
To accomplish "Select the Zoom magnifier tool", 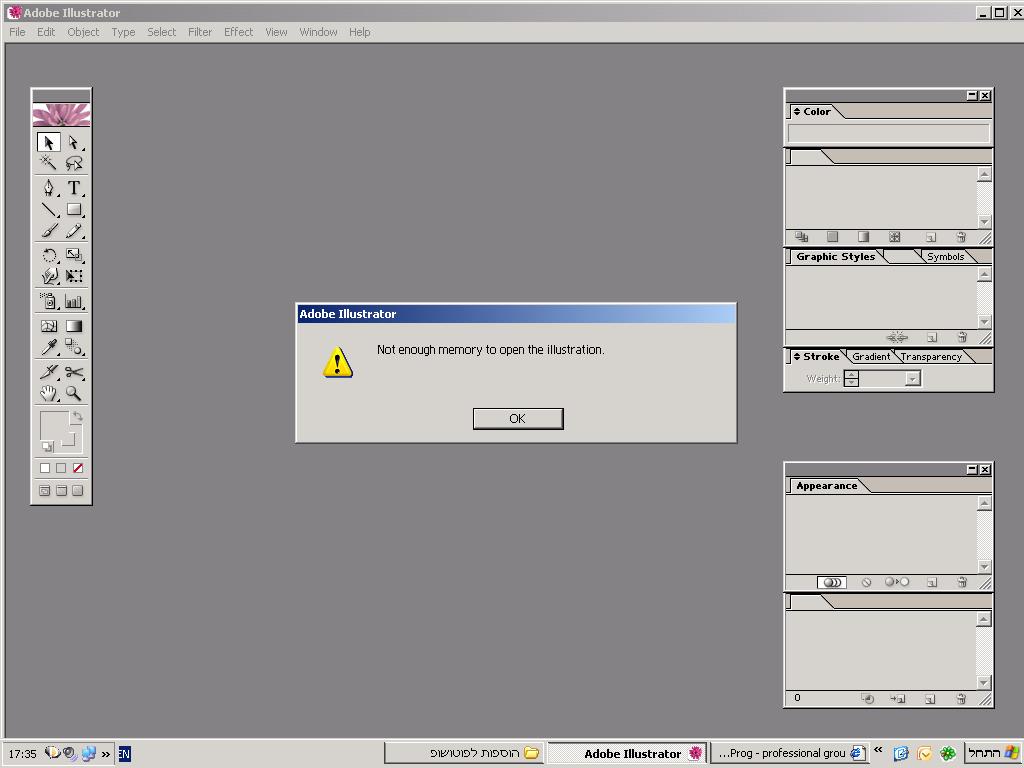I will point(74,393).
